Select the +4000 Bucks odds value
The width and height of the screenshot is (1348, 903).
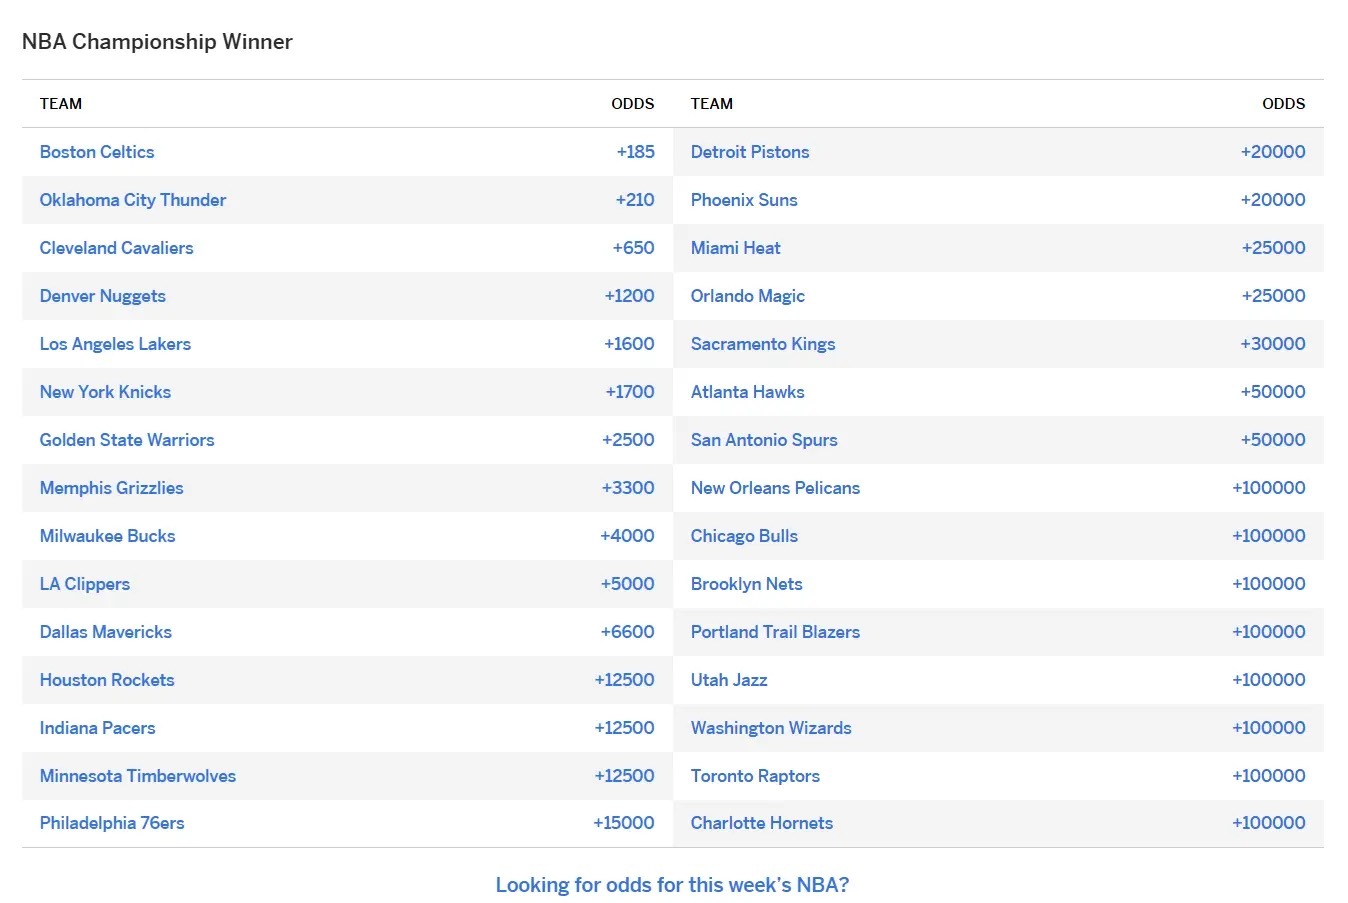pos(628,536)
